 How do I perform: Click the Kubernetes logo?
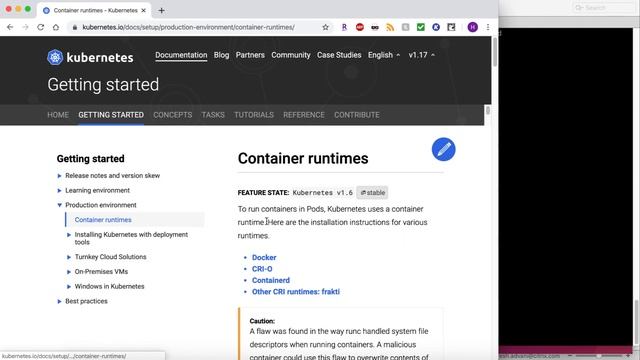point(90,57)
